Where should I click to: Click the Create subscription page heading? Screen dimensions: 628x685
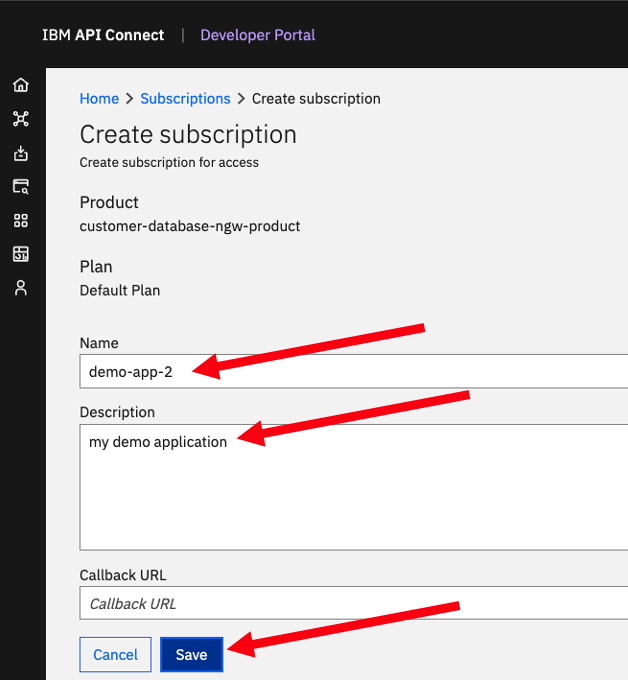coord(188,134)
